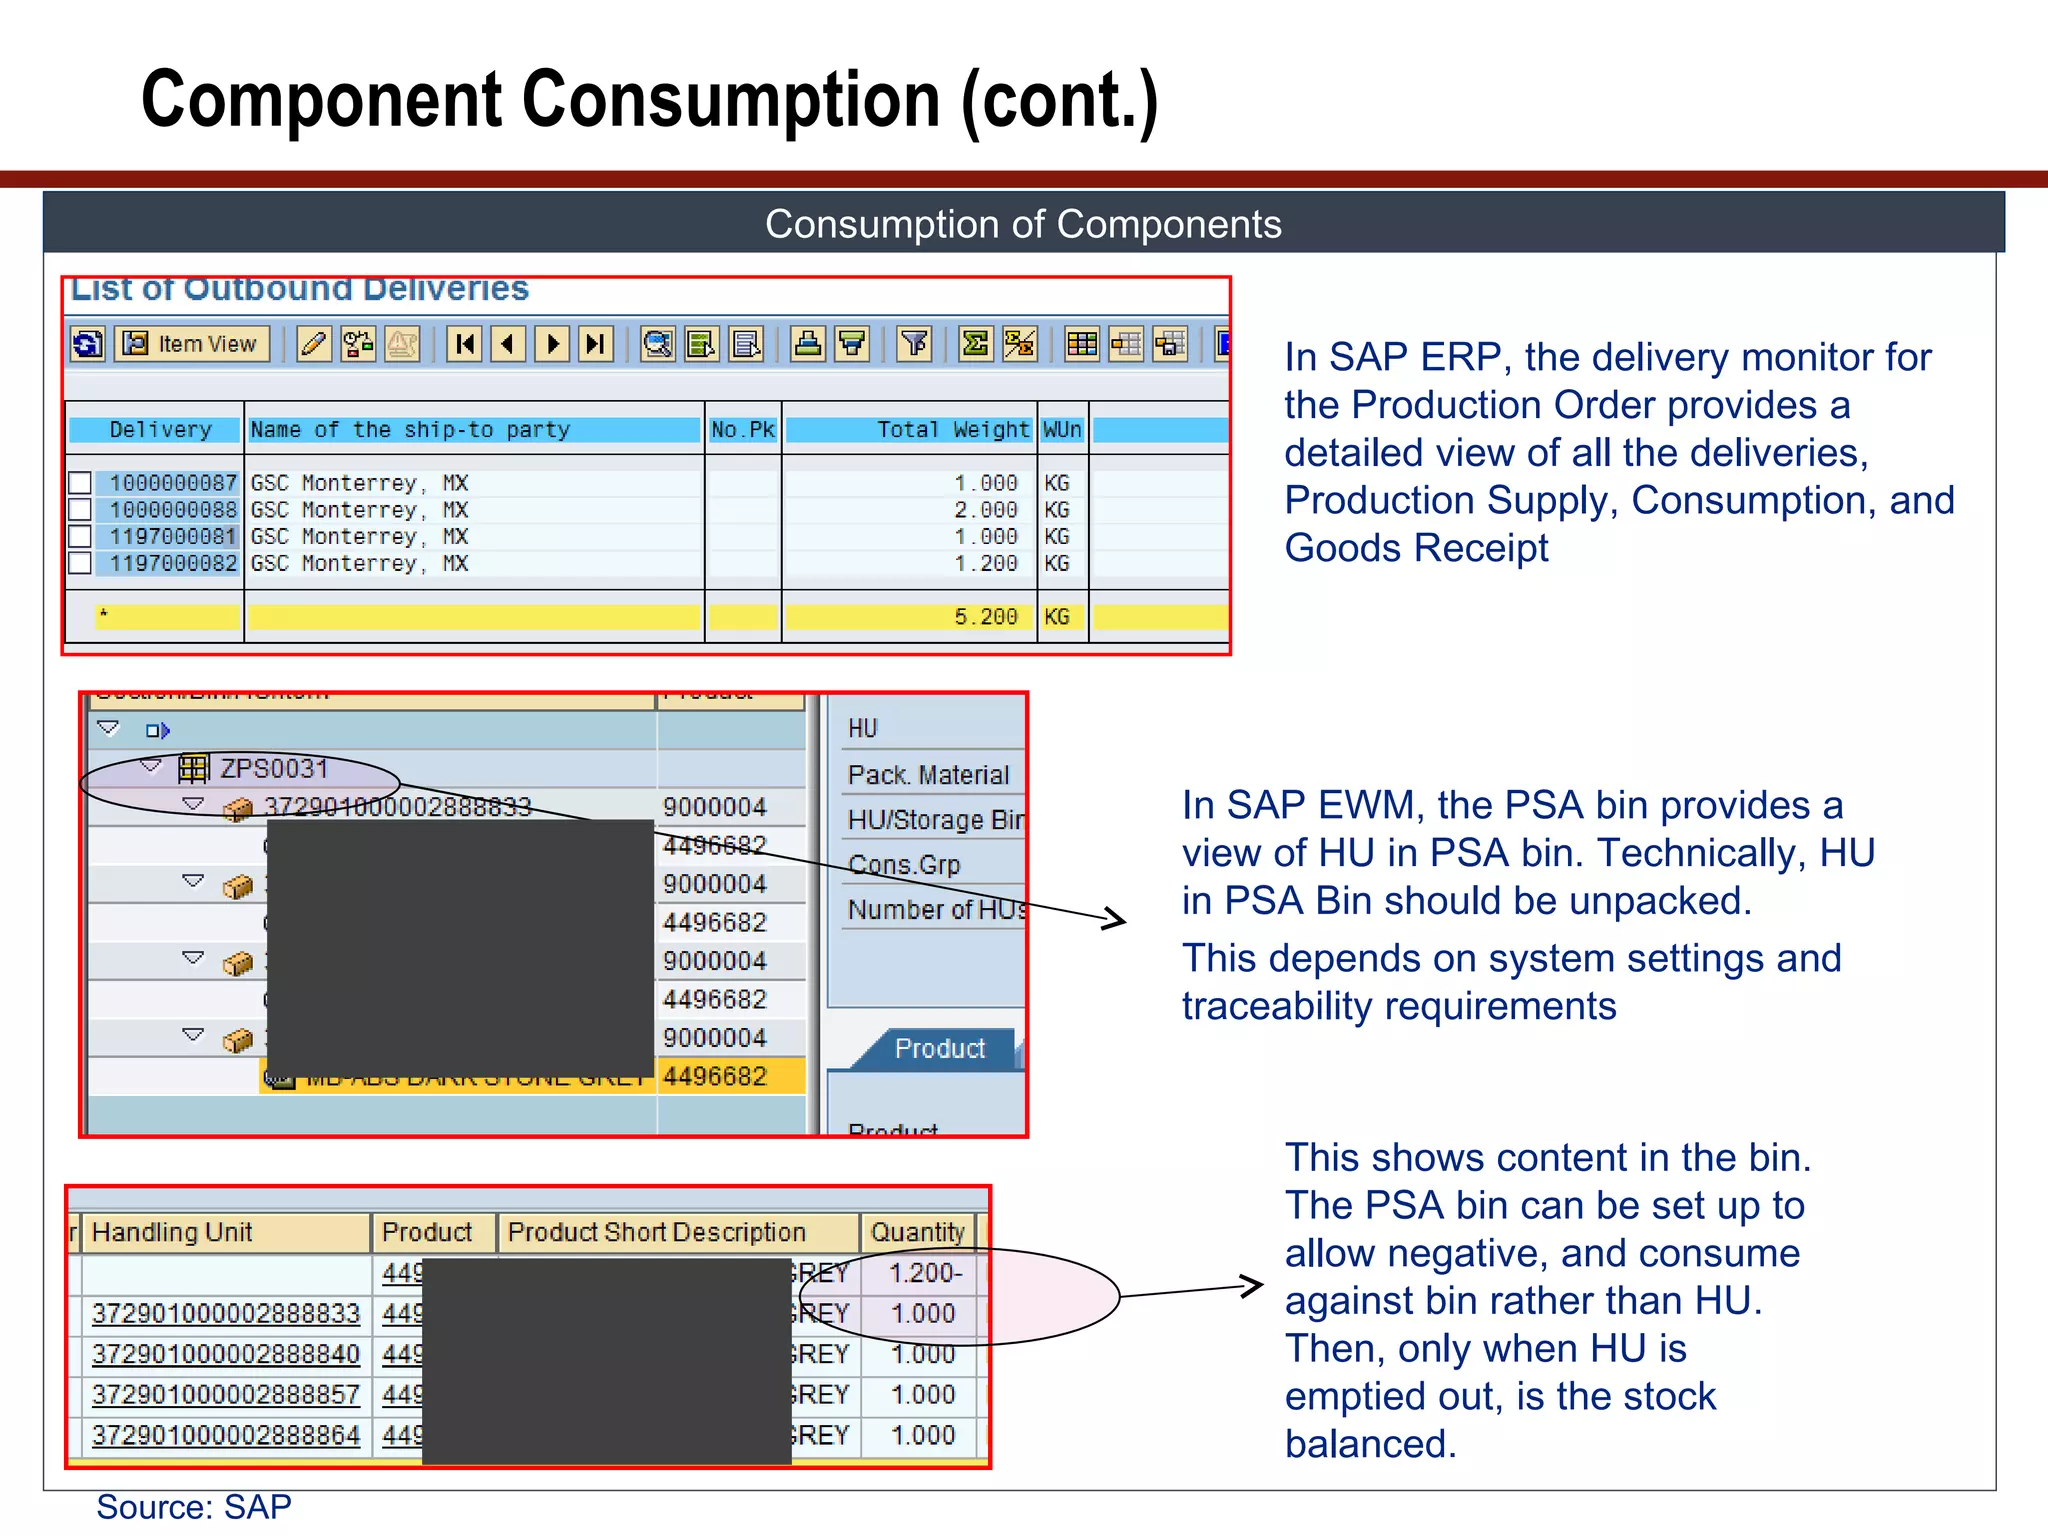The height and width of the screenshot is (1536, 2048).
Task: Click the Set Filter funnel icon
Action: 914,345
